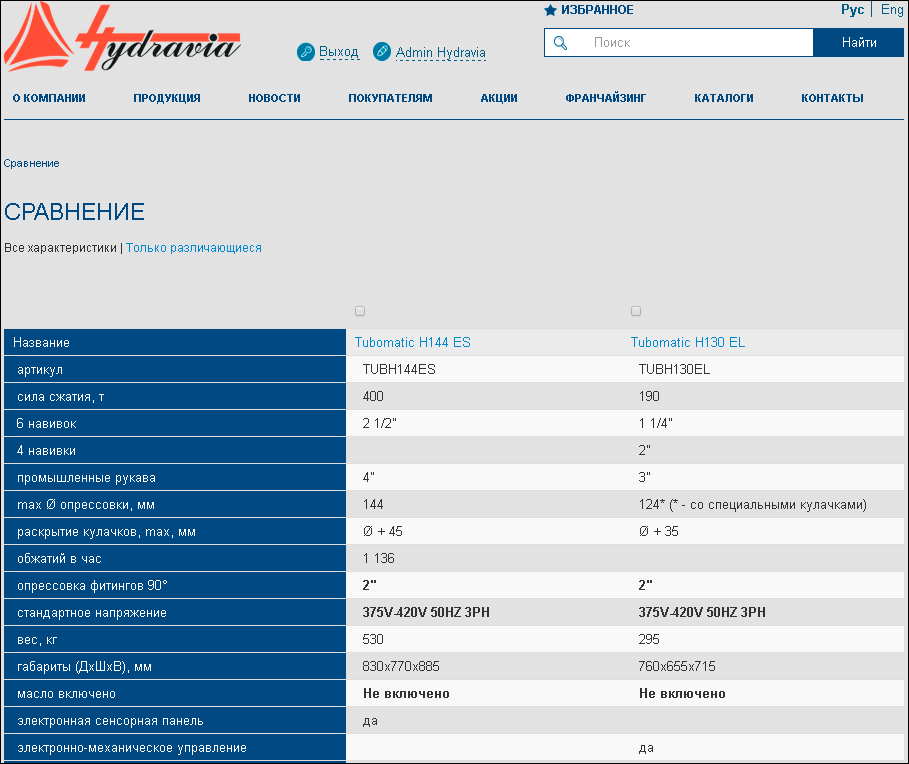The height and width of the screenshot is (764, 909).
Task: Open the ПРОДУКЦИЯ menu
Action: pyautogui.click(x=167, y=98)
